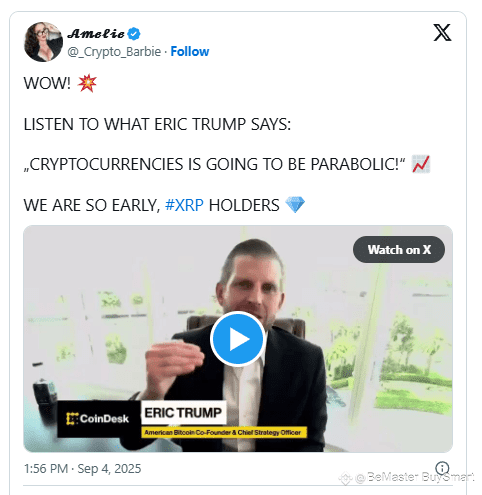The image size is (482, 495).
Task: Click the info icon beside the timestamp
Action: [442, 468]
